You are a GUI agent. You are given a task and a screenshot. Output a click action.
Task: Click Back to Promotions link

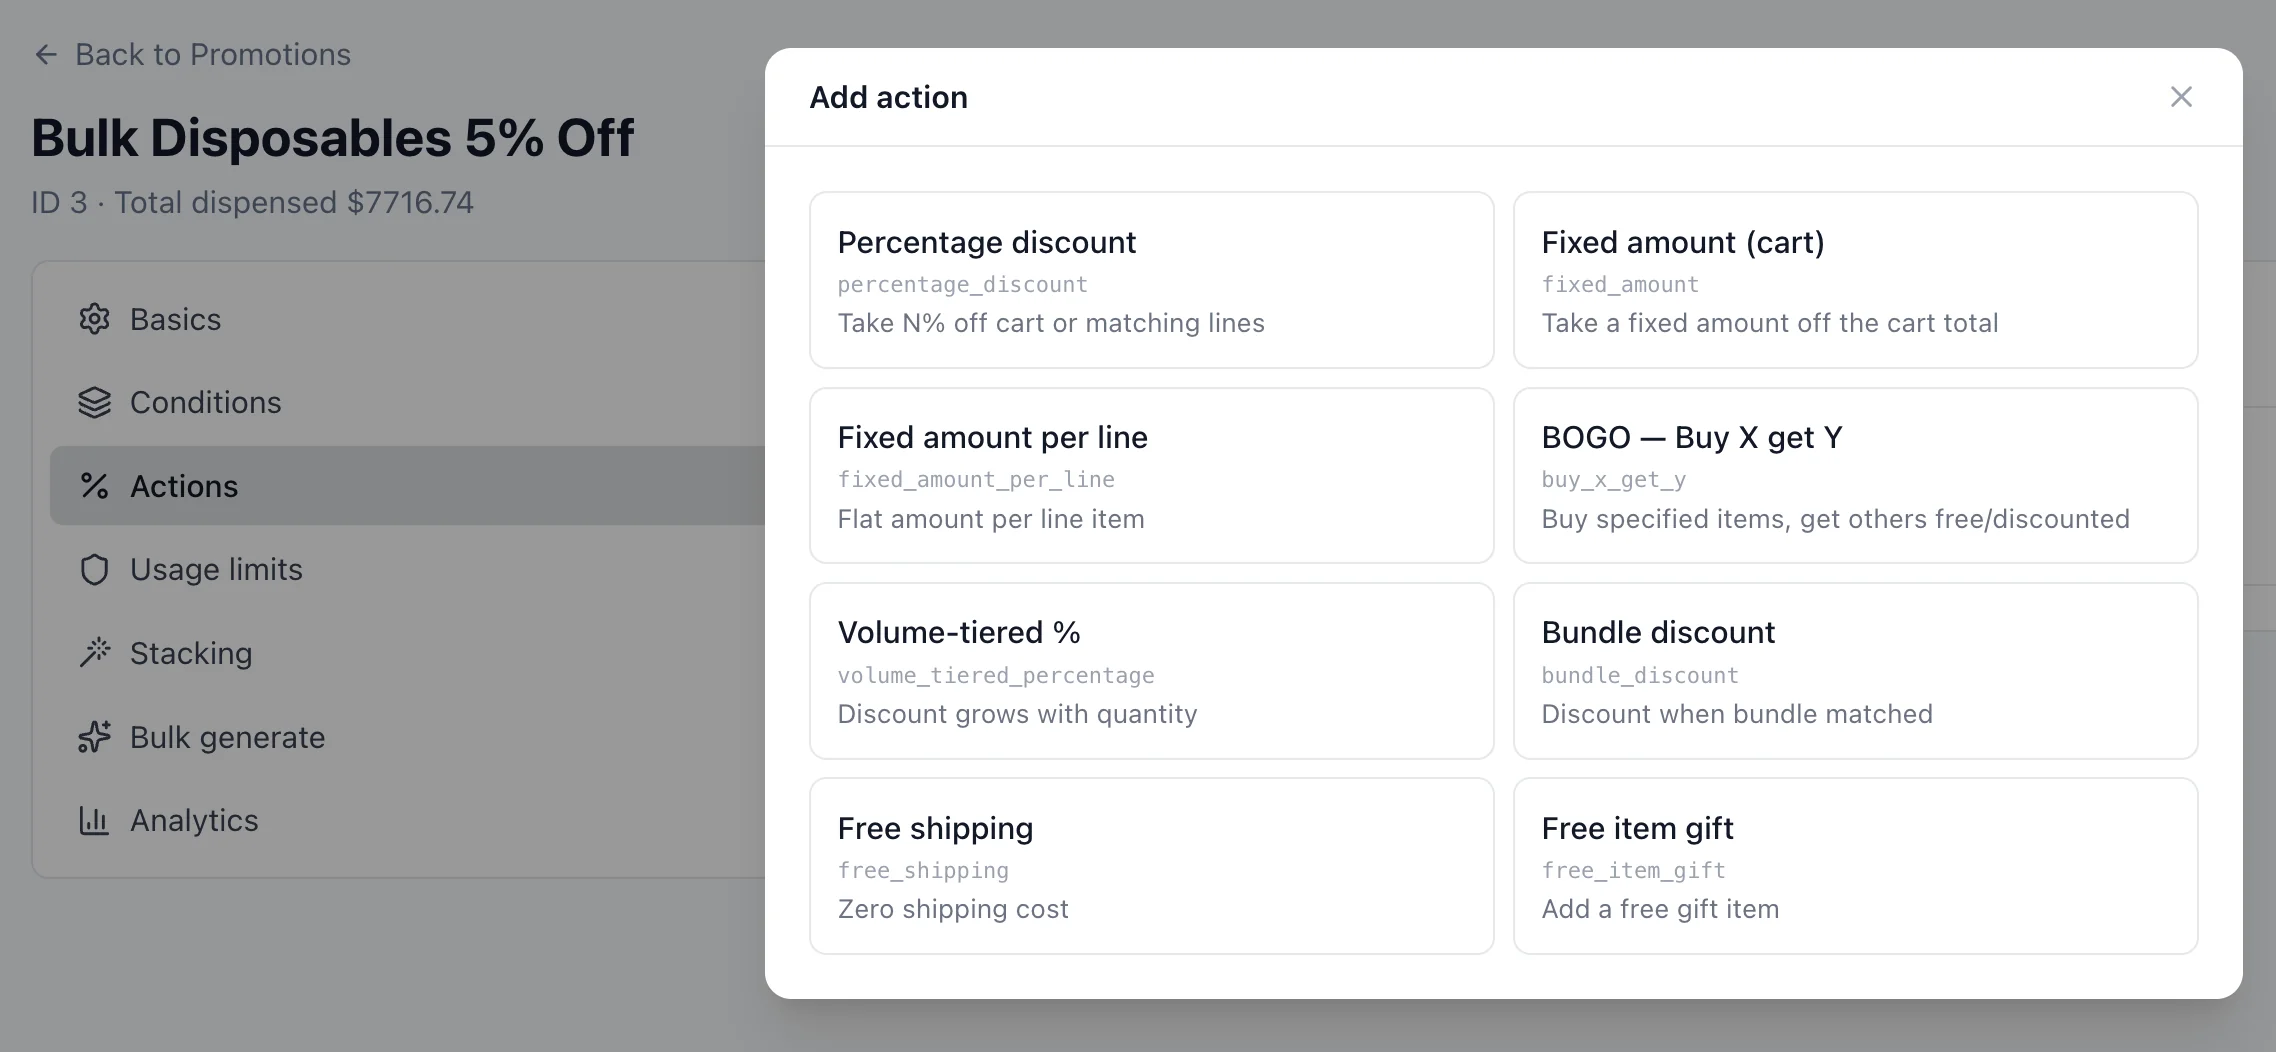213,54
